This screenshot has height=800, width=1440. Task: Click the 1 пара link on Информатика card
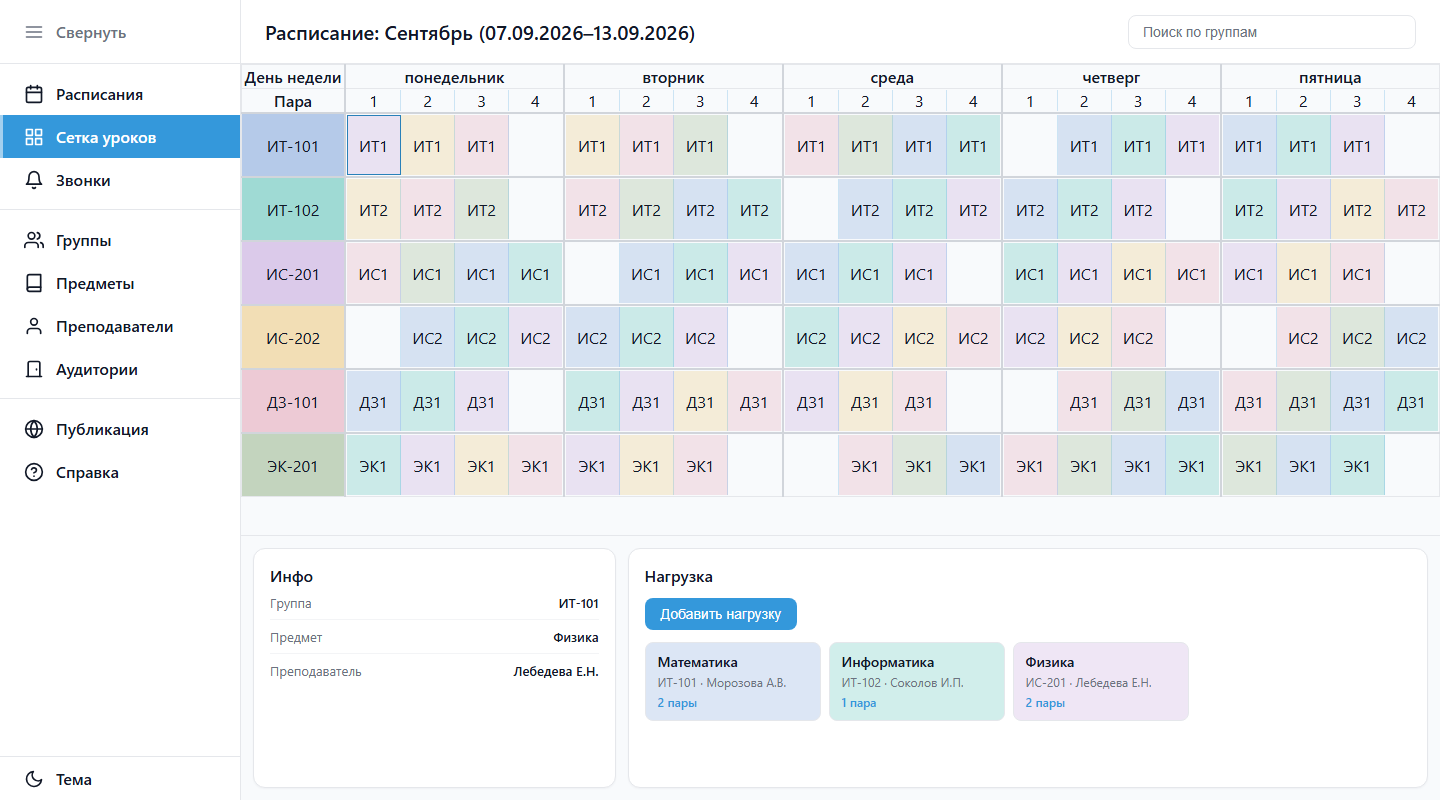coord(859,703)
